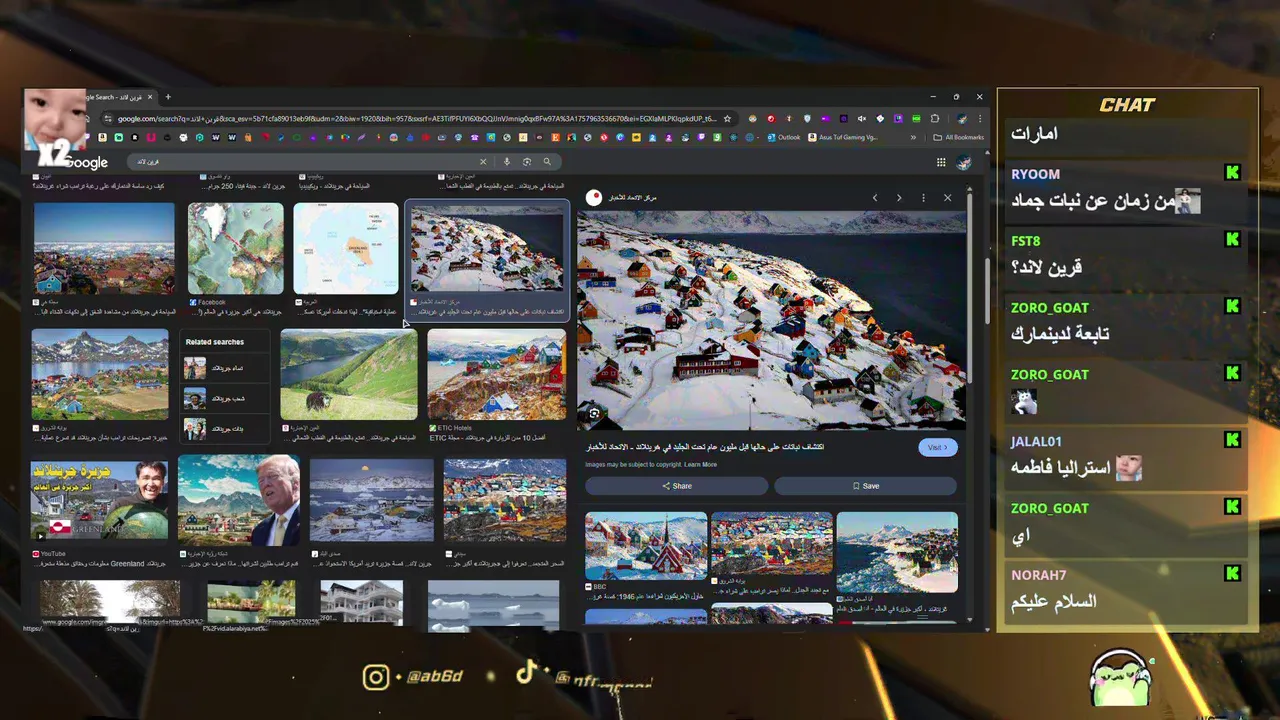Click NORAH7's chat message

coord(1126,590)
